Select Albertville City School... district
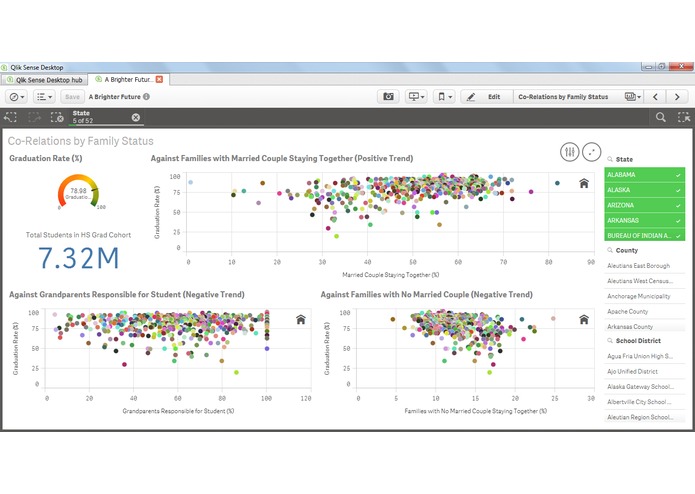Viewport: 695px width, 494px height. point(644,402)
